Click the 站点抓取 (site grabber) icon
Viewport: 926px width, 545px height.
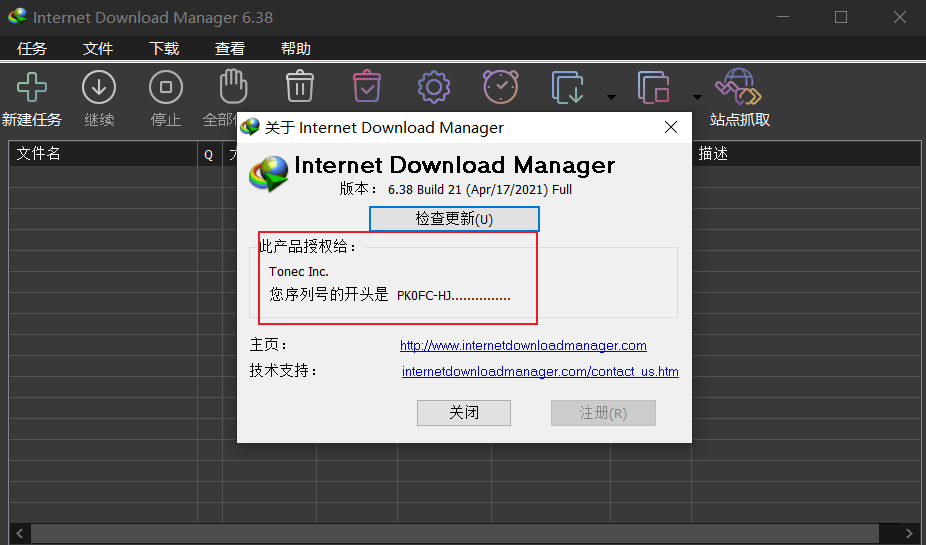[x=739, y=88]
